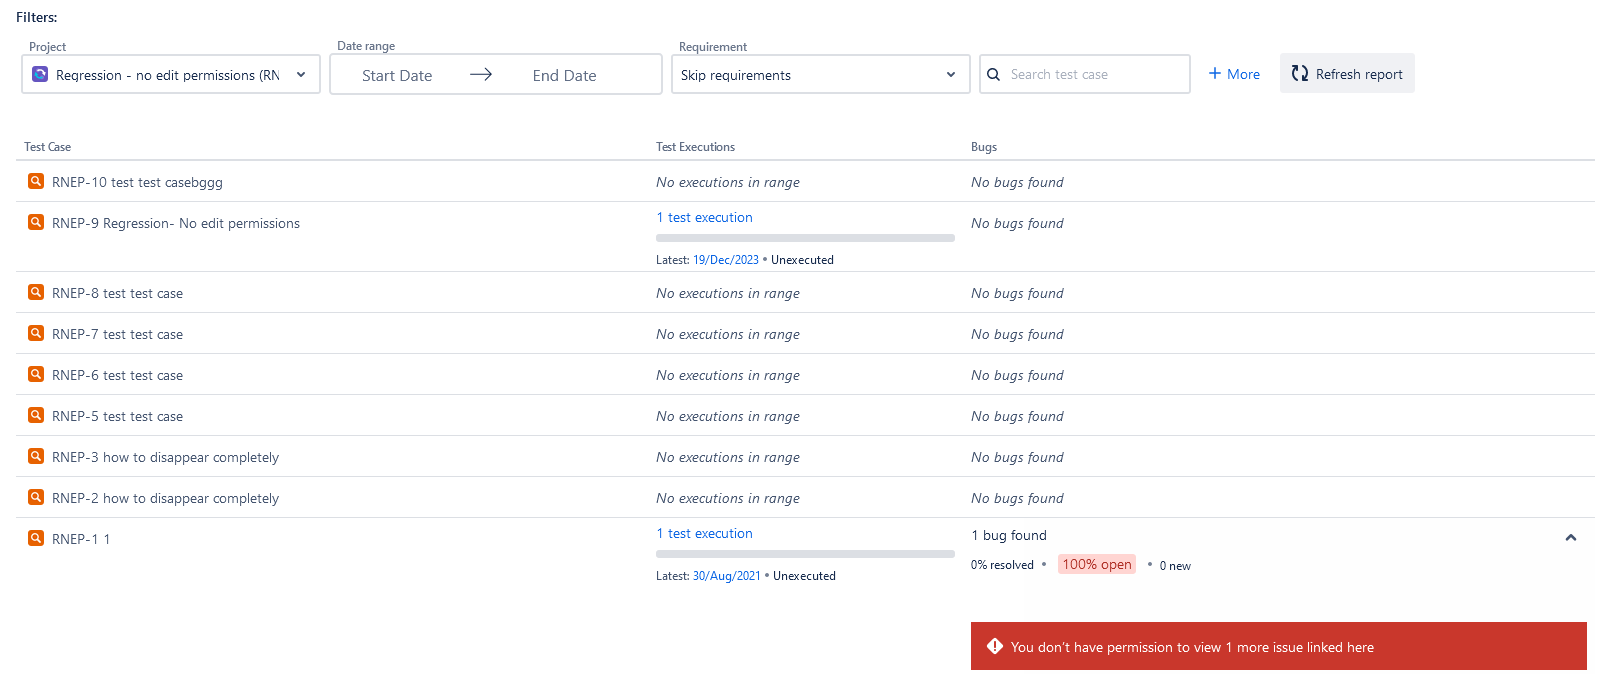
Task: Click the test case icon beside RNEP-3
Action: [x=36, y=456]
